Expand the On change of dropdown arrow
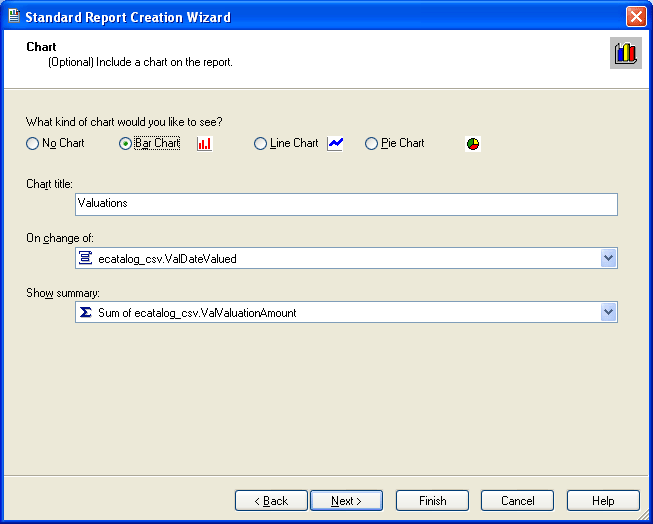The image size is (653, 524). click(608, 259)
